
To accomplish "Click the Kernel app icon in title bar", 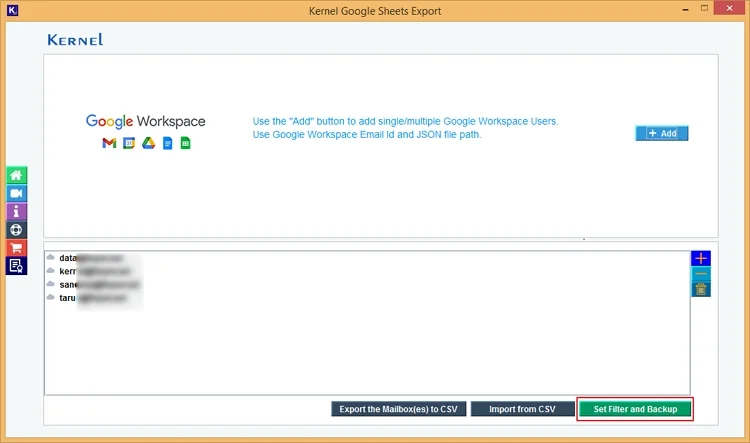I will coord(11,11).
